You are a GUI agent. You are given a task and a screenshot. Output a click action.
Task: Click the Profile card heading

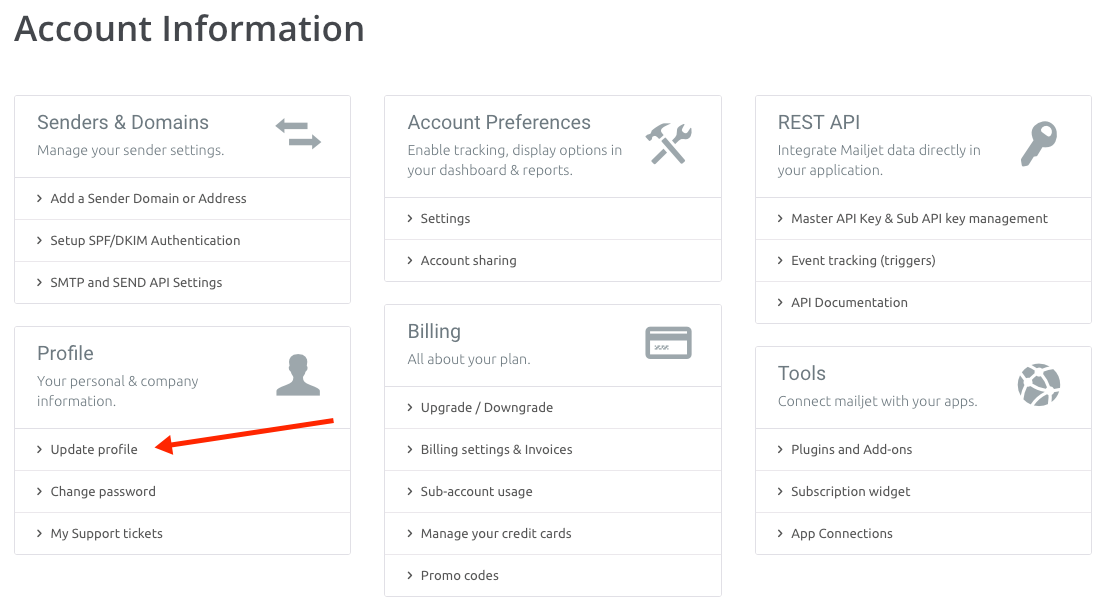(x=65, y=353)
